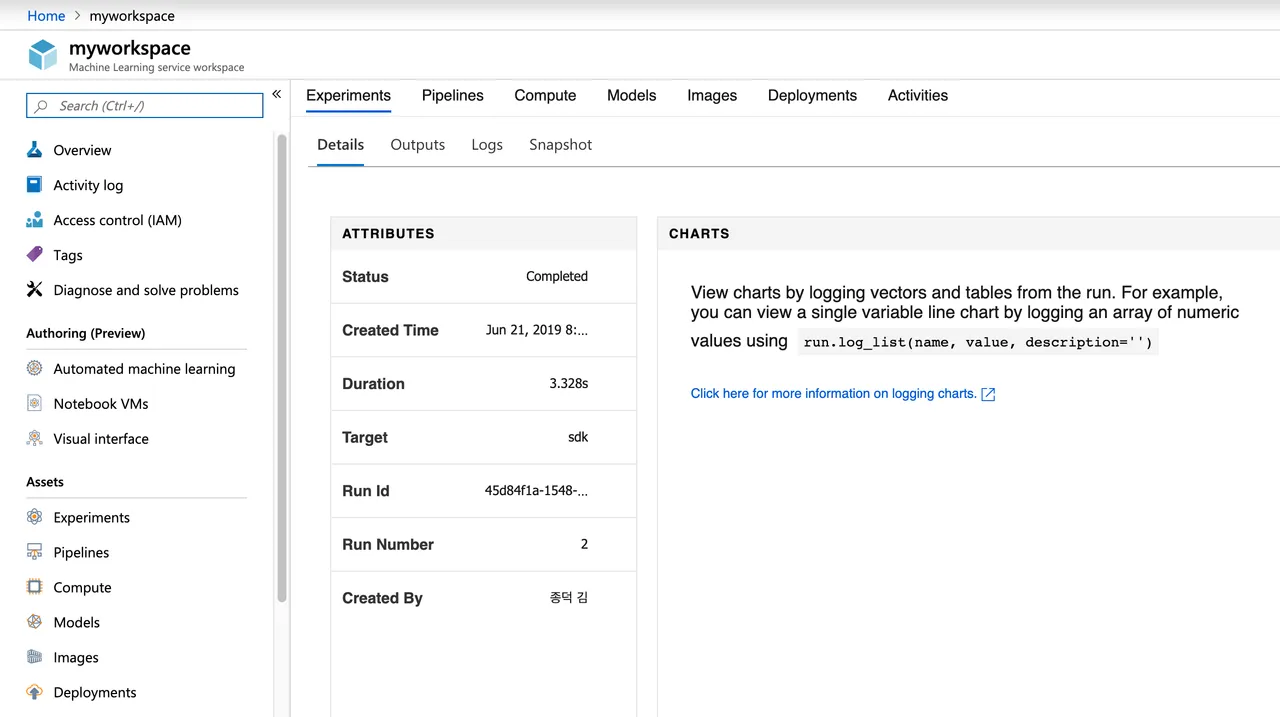Open Experiments under Assets
Screen dimensions: 1280x717
tap(92, 517)
